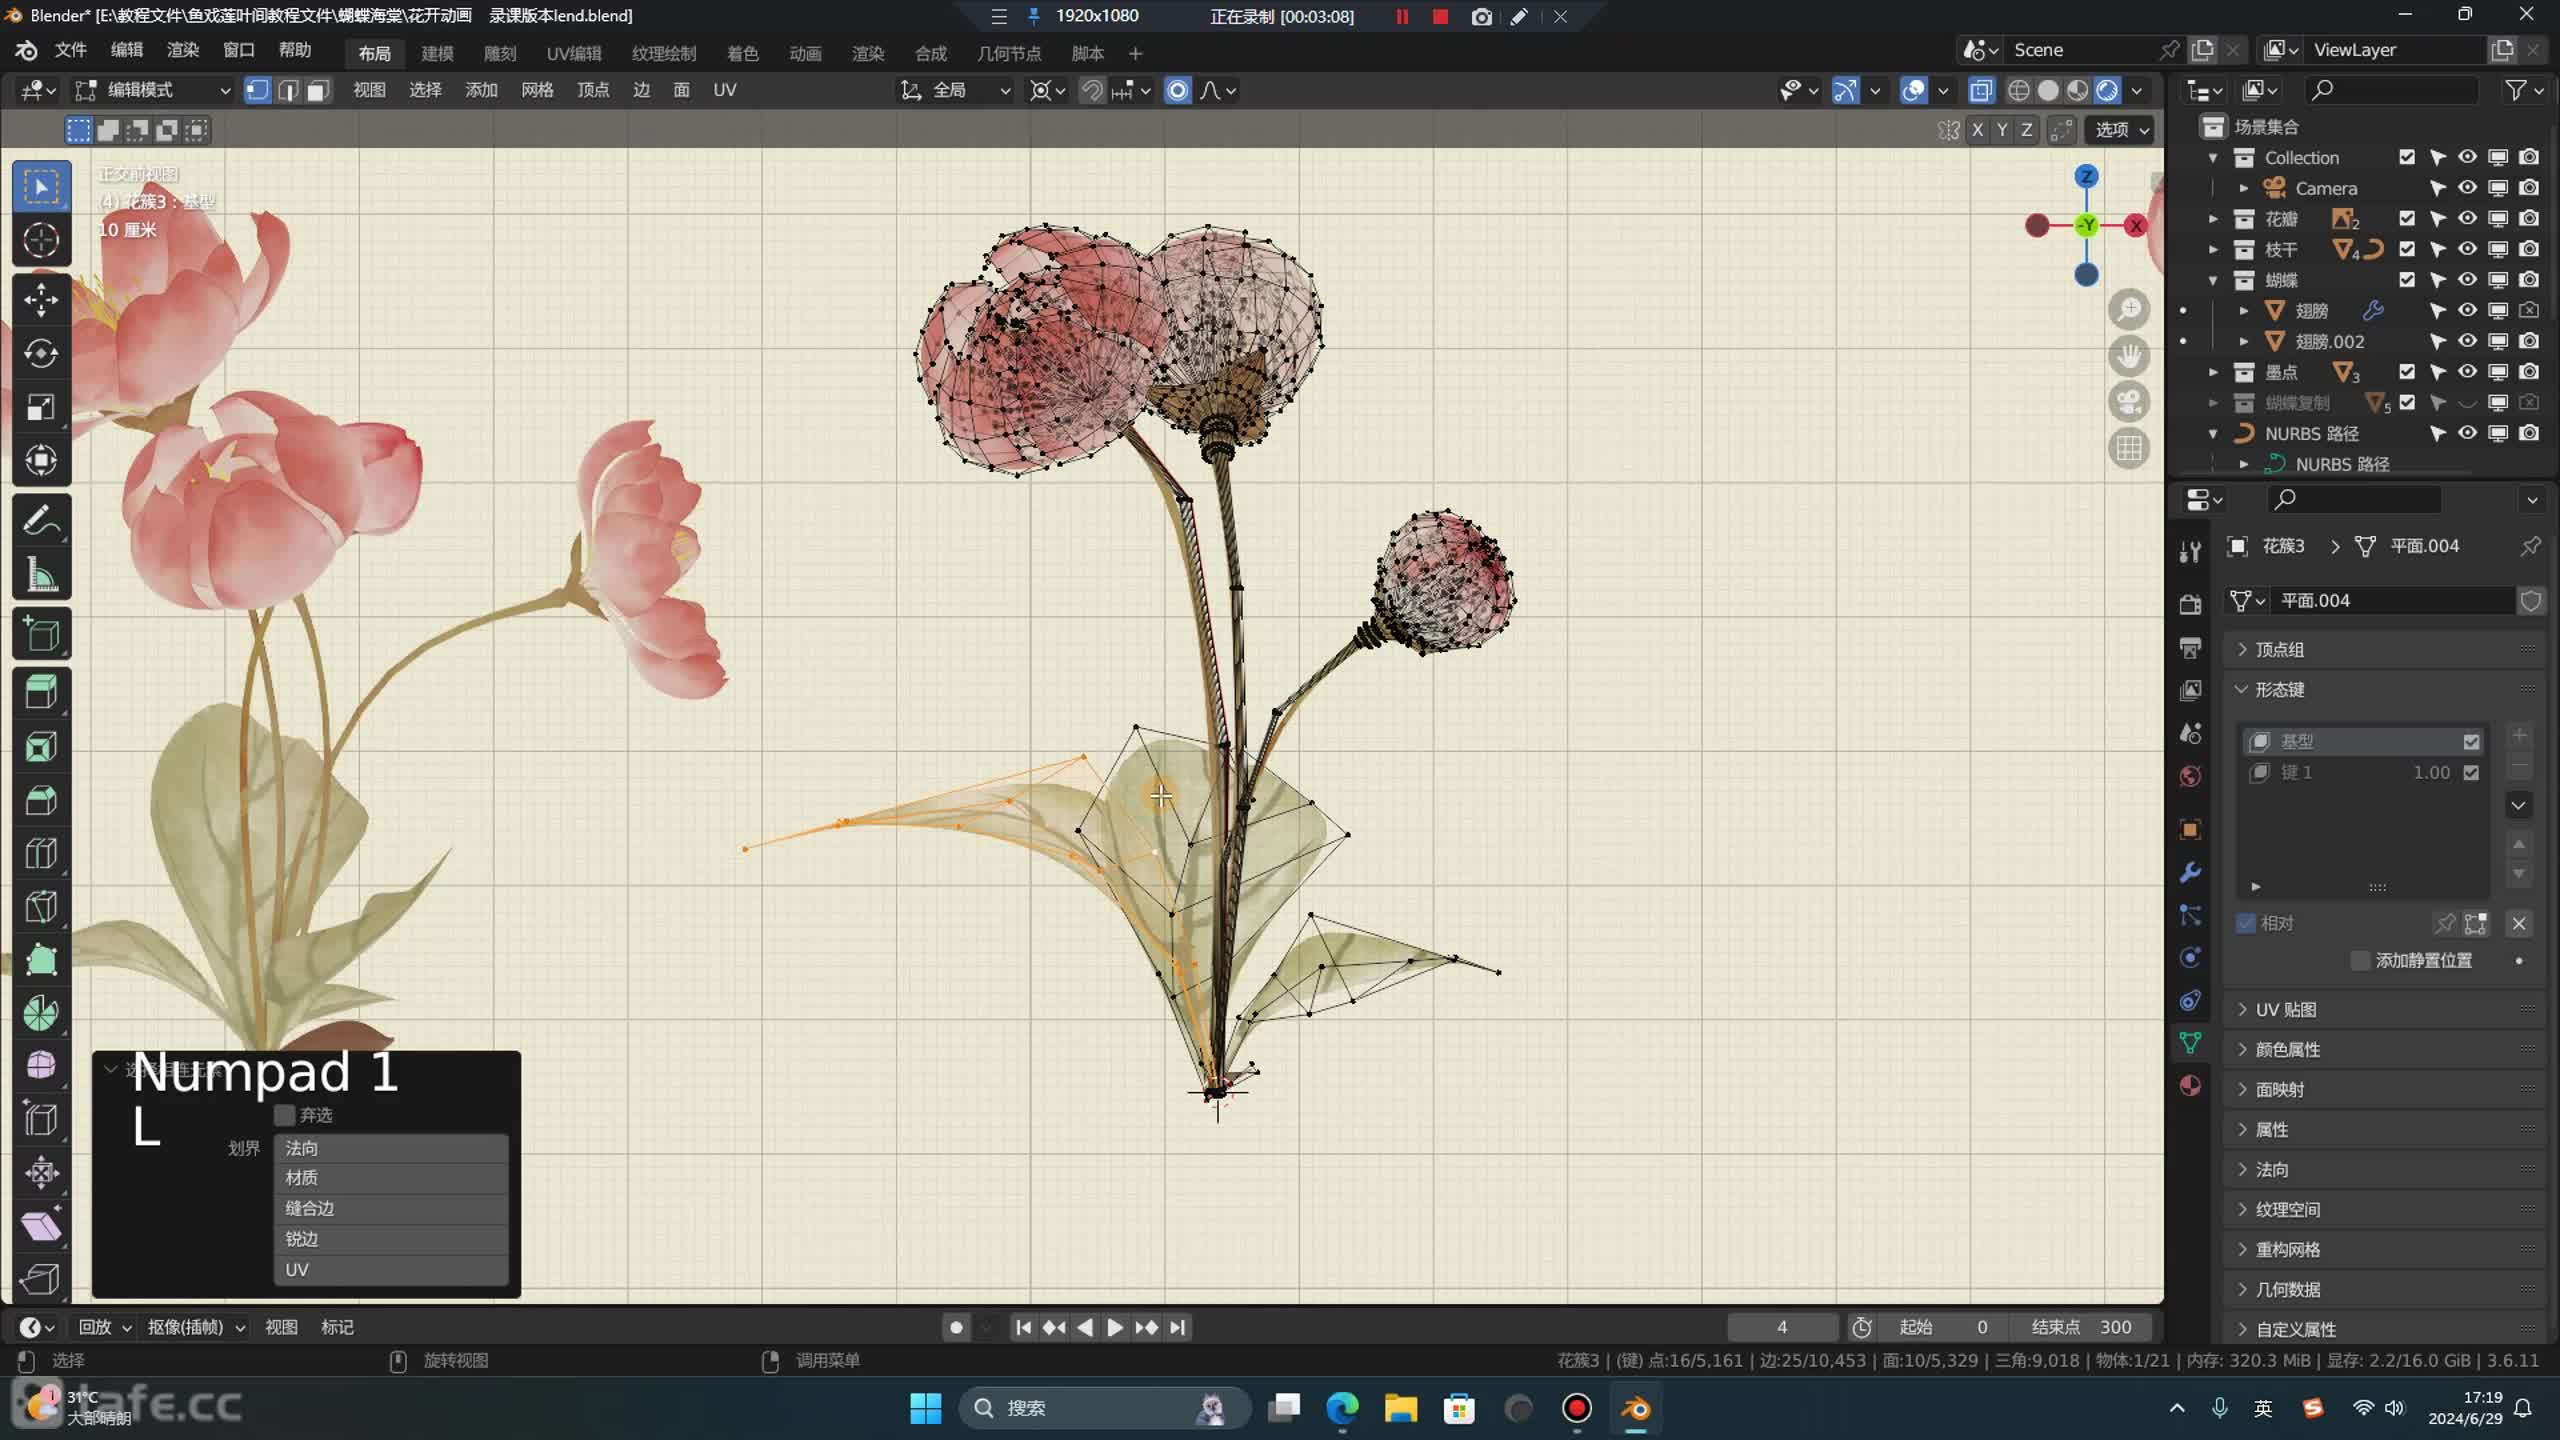Select the Smooth vertices tool
Viewport: 2560px width, 1440px height.
(x=41, y=1066)
